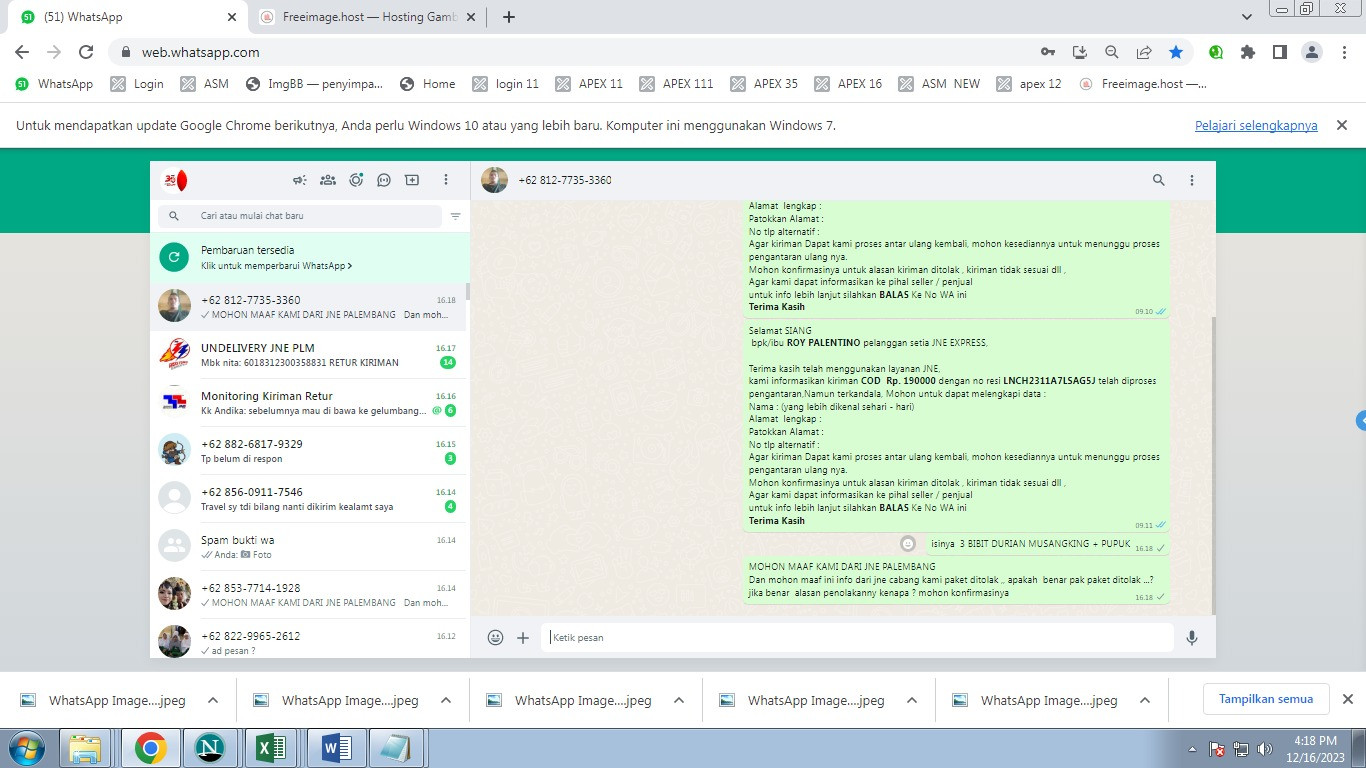Toggle the Chrome side panel
The height and width of the screenshot is (768, 1366).
click(x=1280, y=52)
